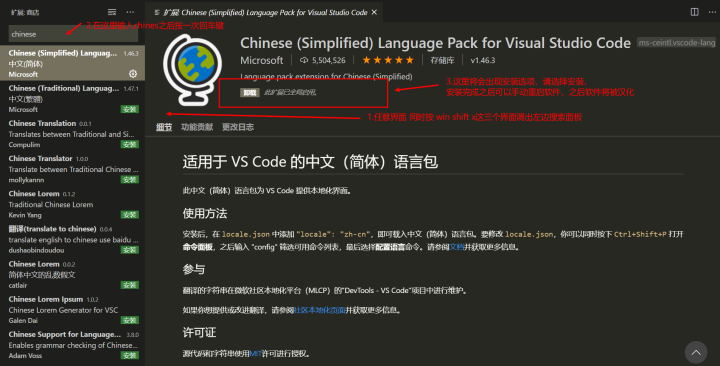Click the Microsoft publisher name
The image size is (720, 366).
click(x=262, y=60)
